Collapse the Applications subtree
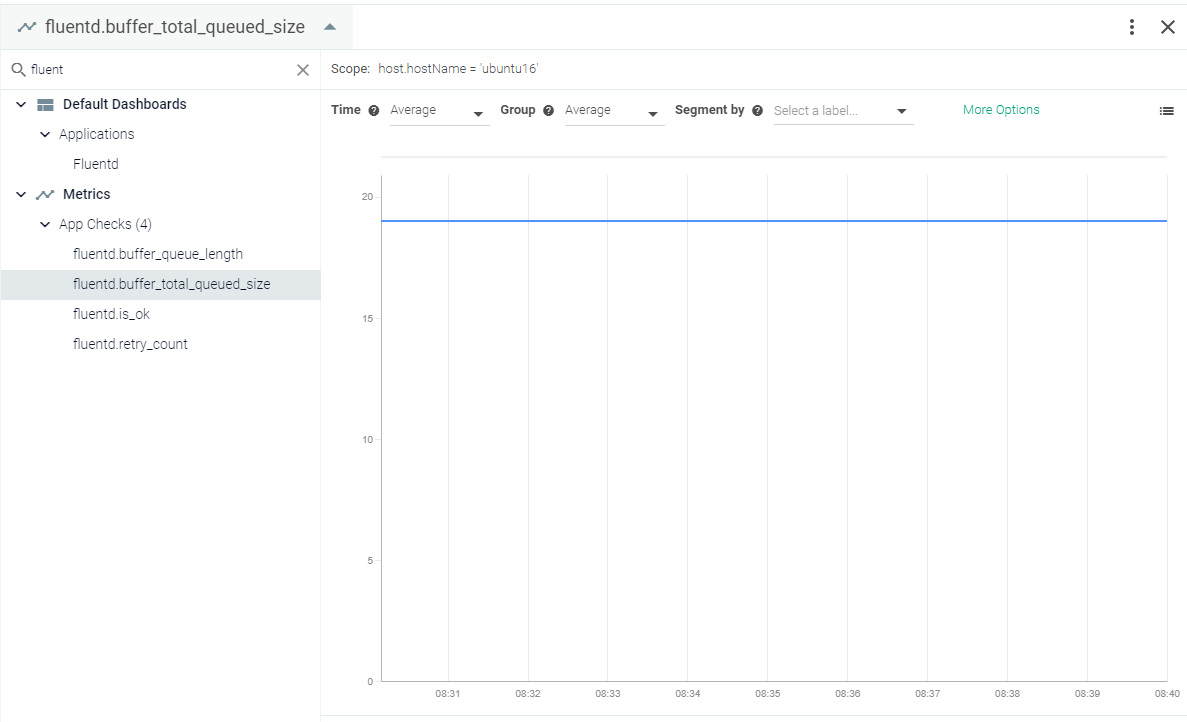The height and width of the screenshot is (722, 1187). [x=45, y=134]
